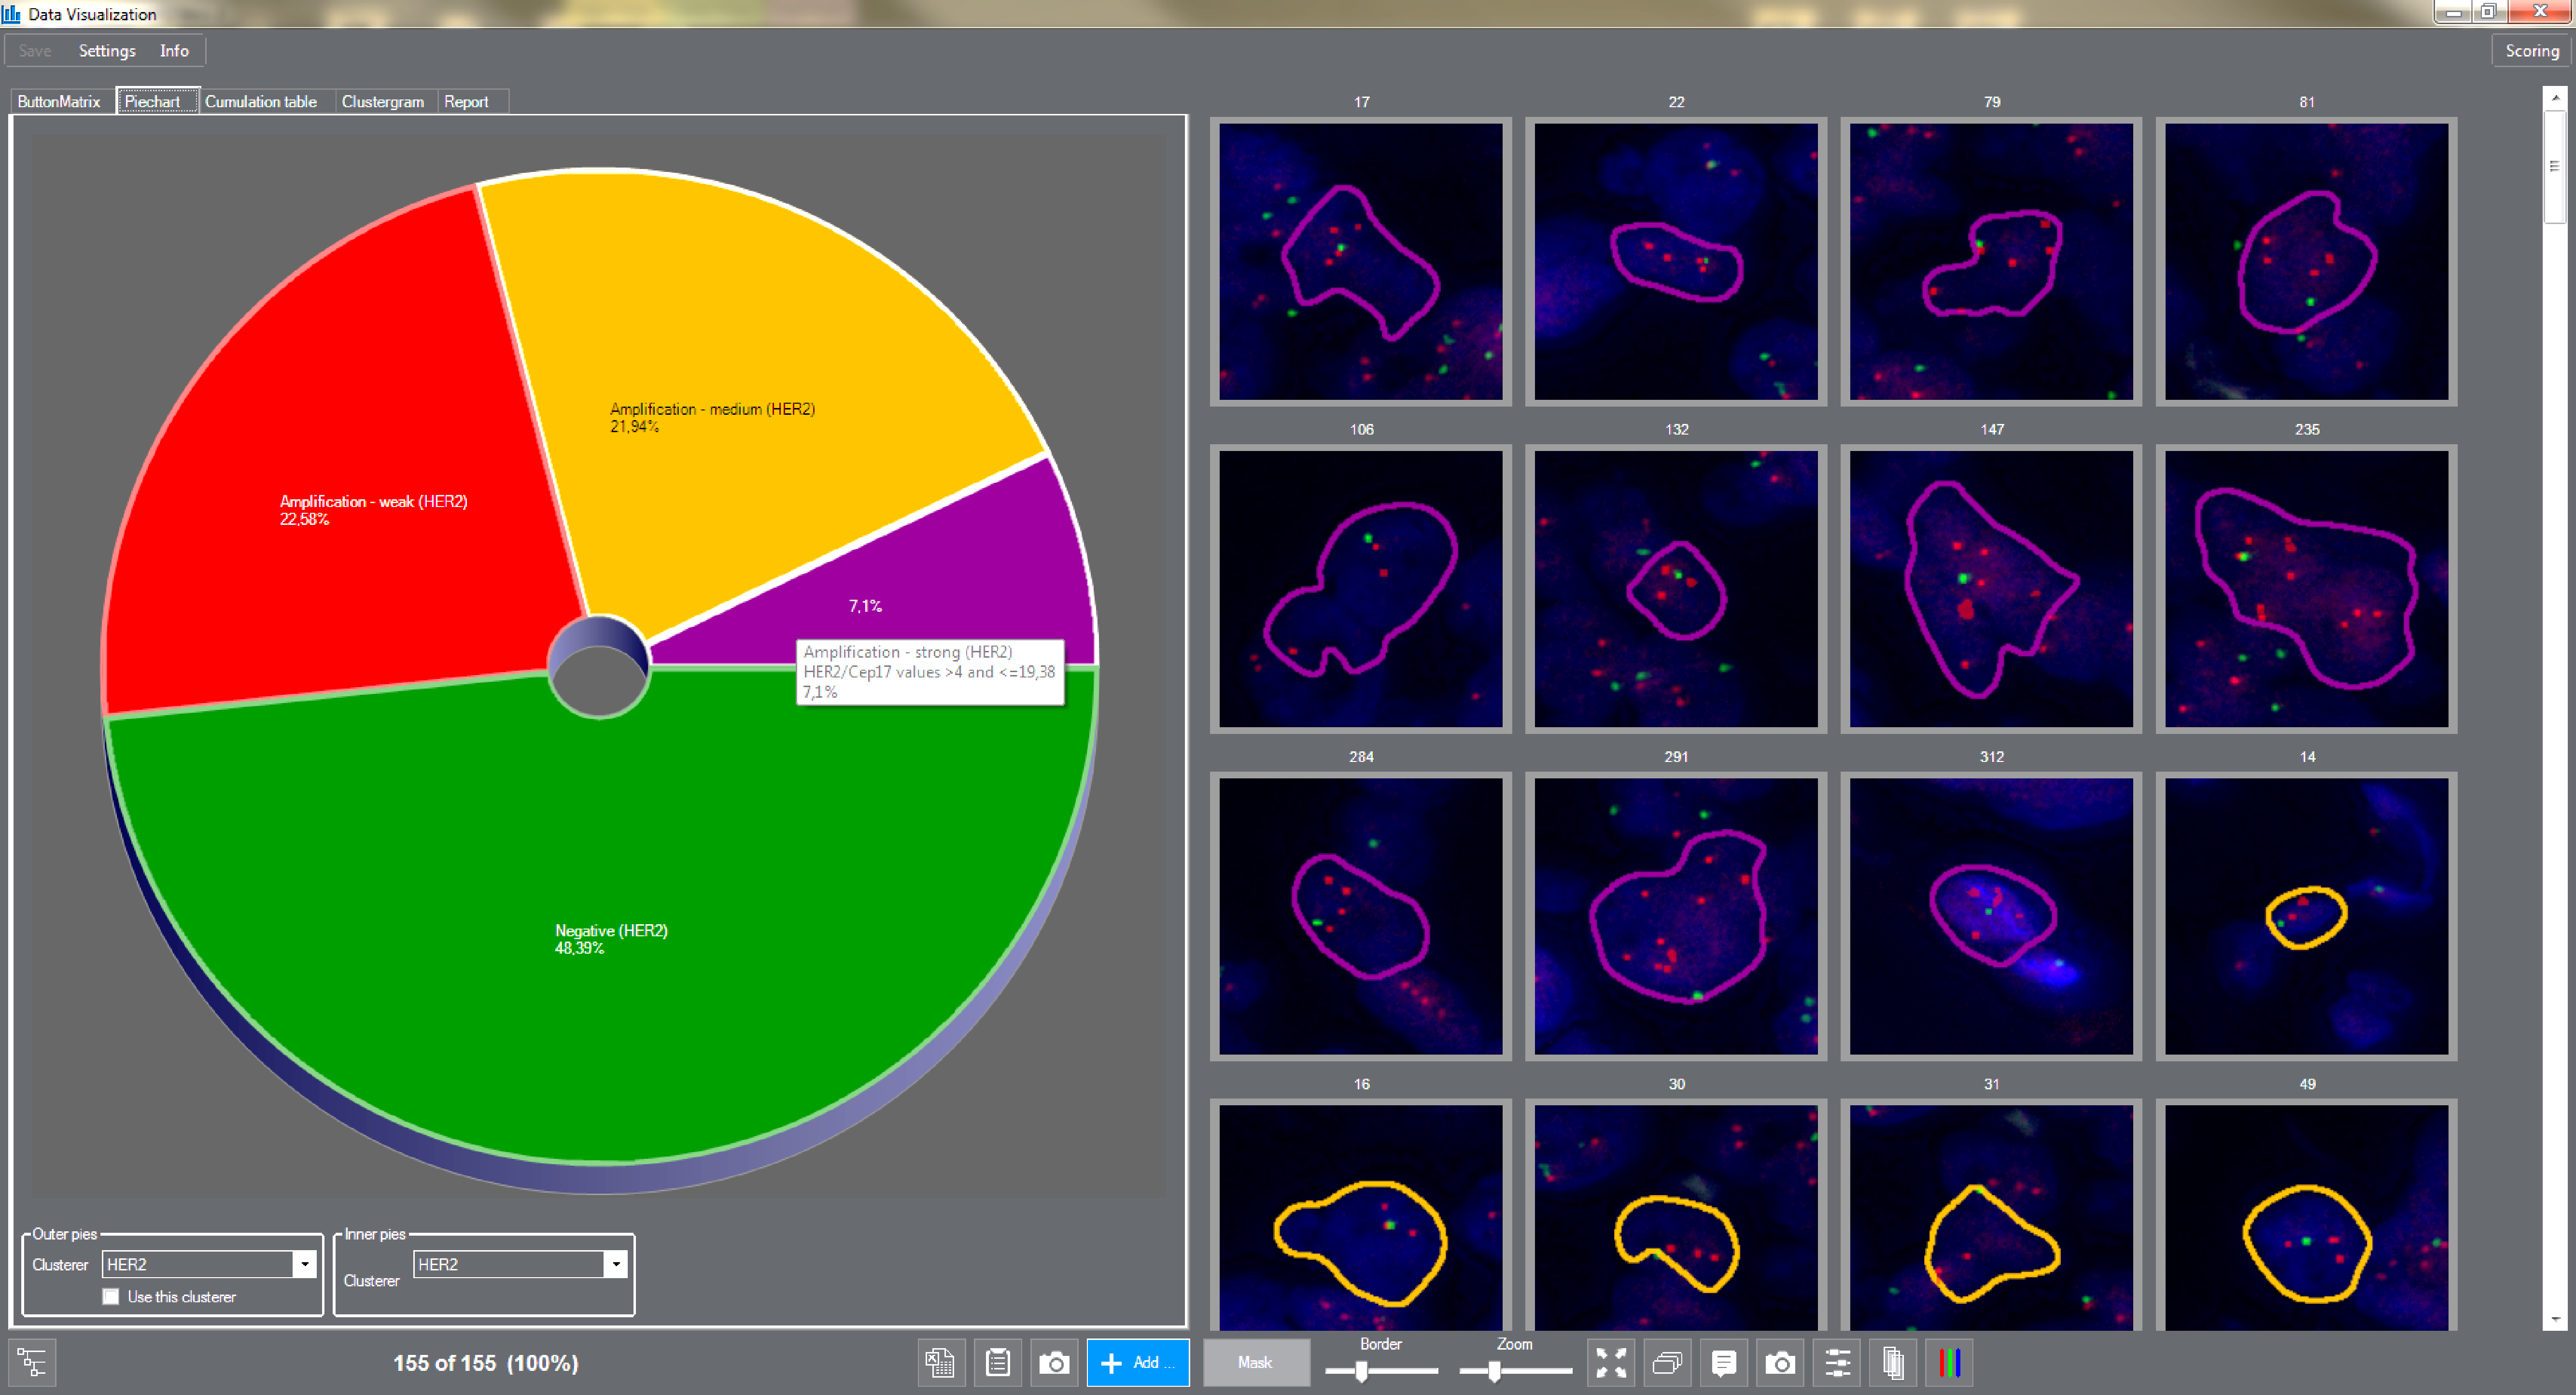Image resolution: width=2576 pixels, height=1395 pixels.
Task: Click the stacked layers gallery icon
Action: [1667, 1362]
